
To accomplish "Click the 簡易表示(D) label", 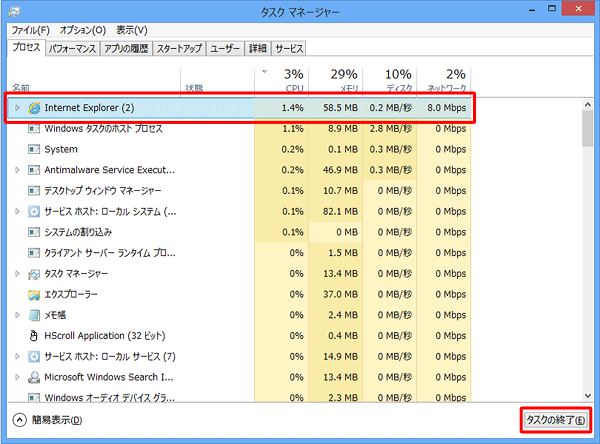I will pyautogui.click(x=57, y=420).
